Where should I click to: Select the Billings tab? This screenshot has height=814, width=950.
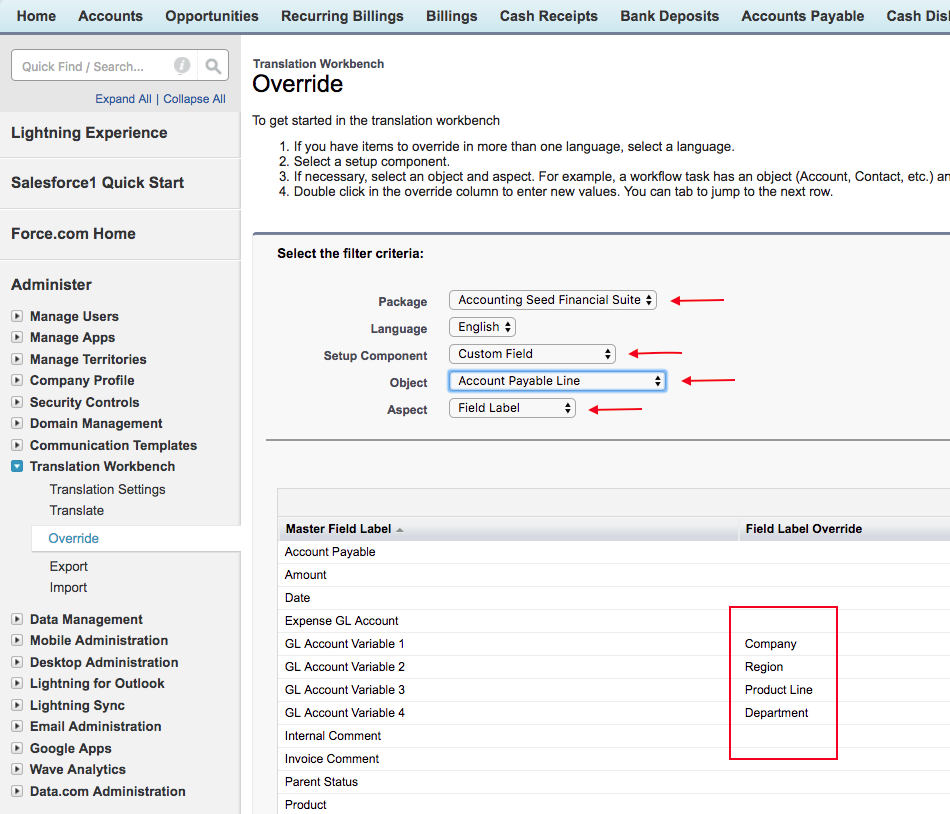click(451, 16)
